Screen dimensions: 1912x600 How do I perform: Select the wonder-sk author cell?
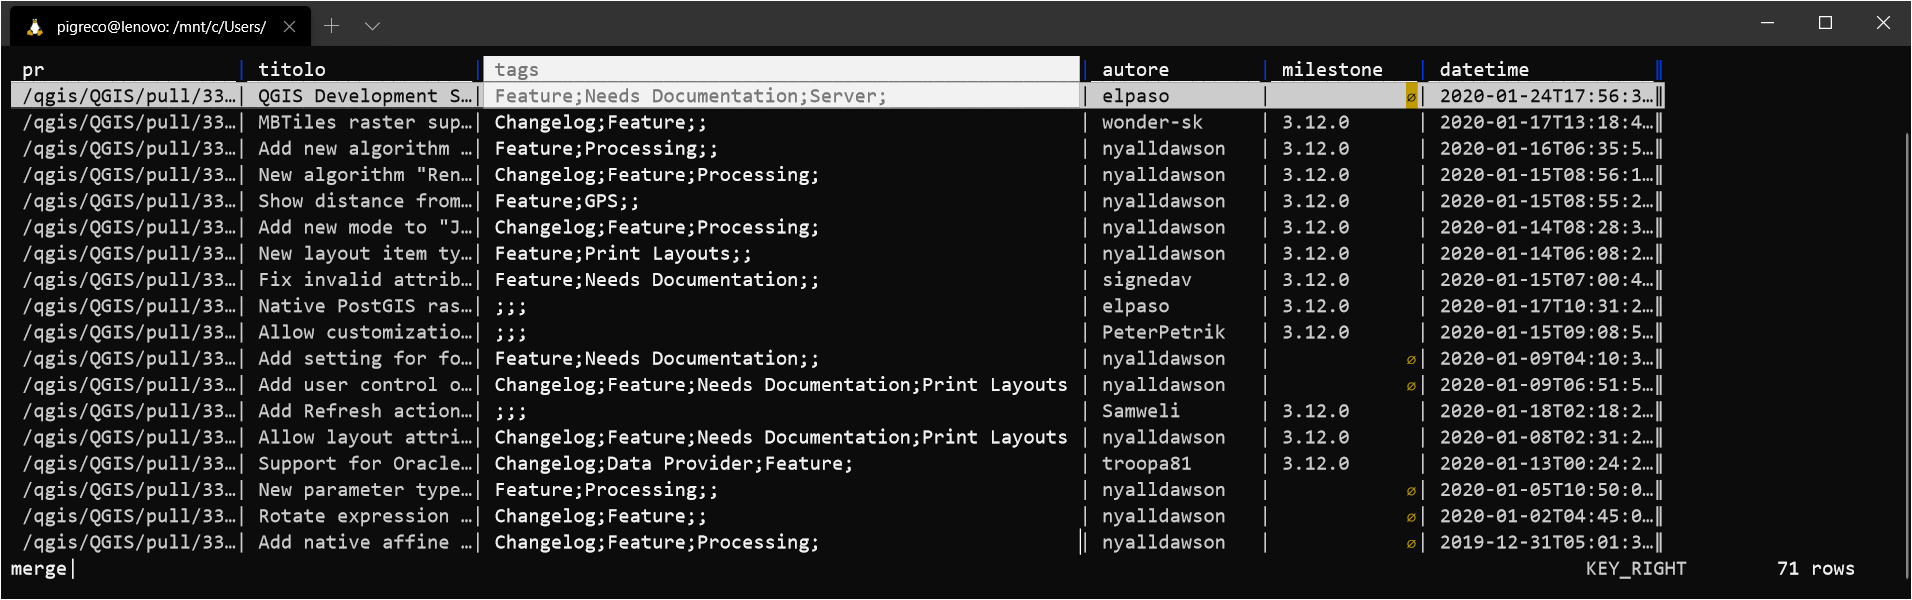[x=1152, y=122]
